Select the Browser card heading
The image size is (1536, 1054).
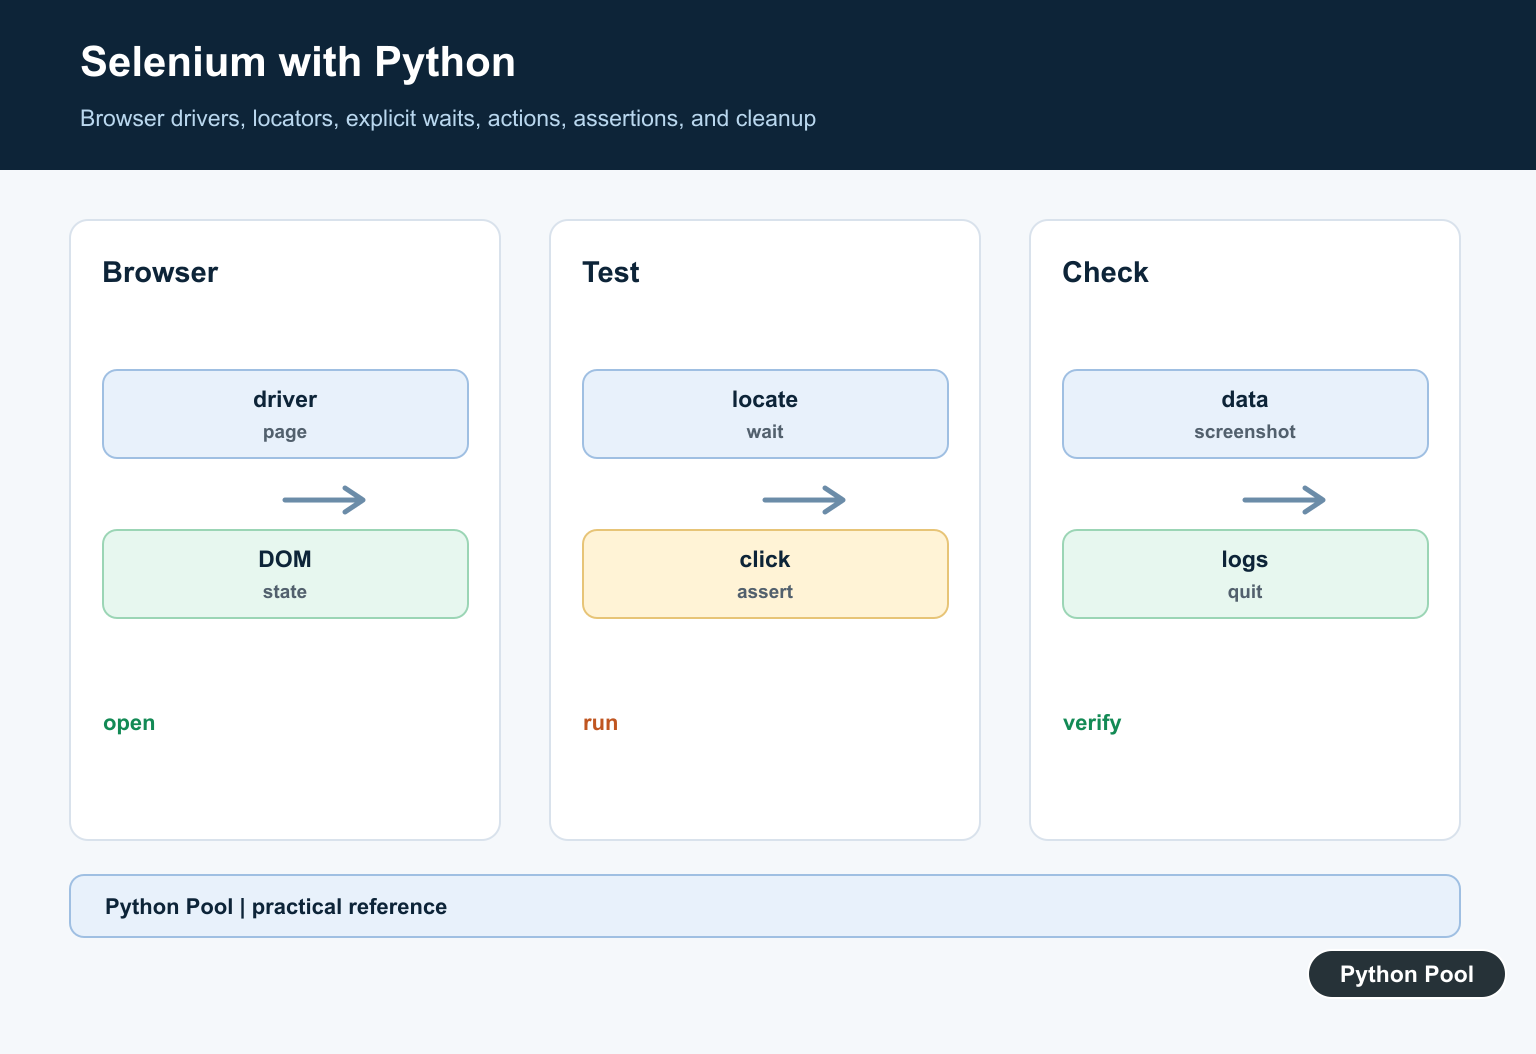click(x=160, y=272)
